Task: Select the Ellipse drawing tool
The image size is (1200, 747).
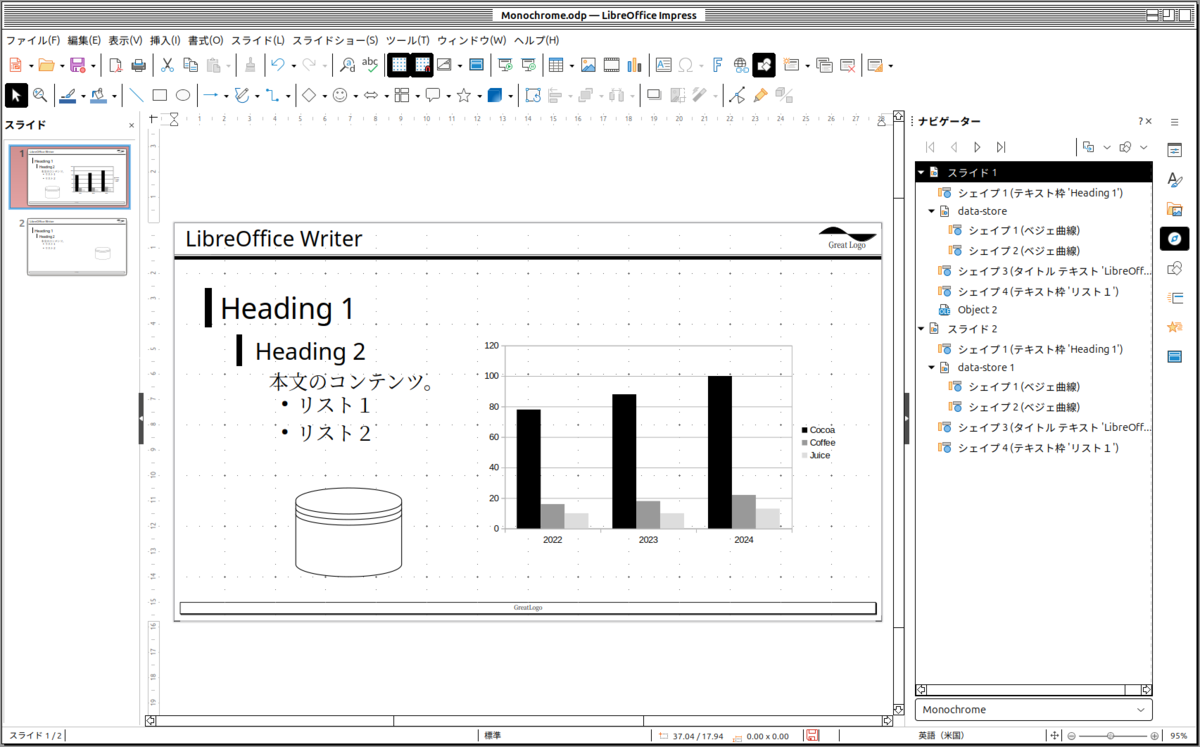Action: [183, 95]
